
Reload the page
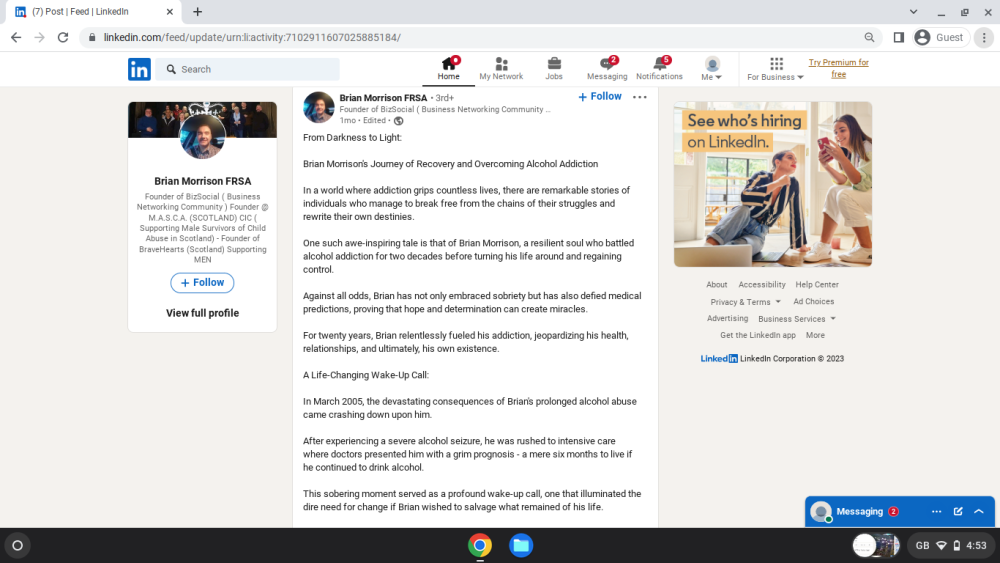pyautogui.click(x=62, y=38)
